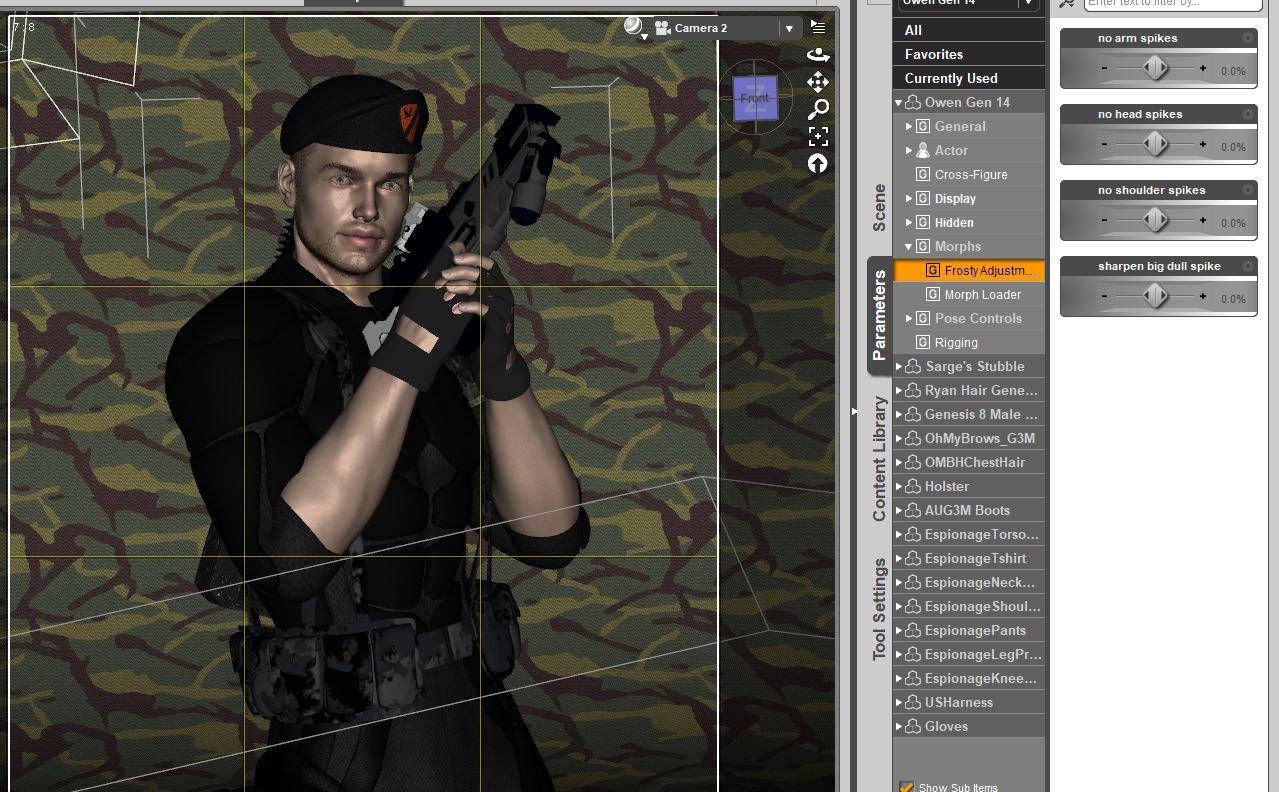Screen dimensions: 1279x792
Task: Click the no head spikes slider handle
Action: pyautogui.click(x=1155, y=144)
